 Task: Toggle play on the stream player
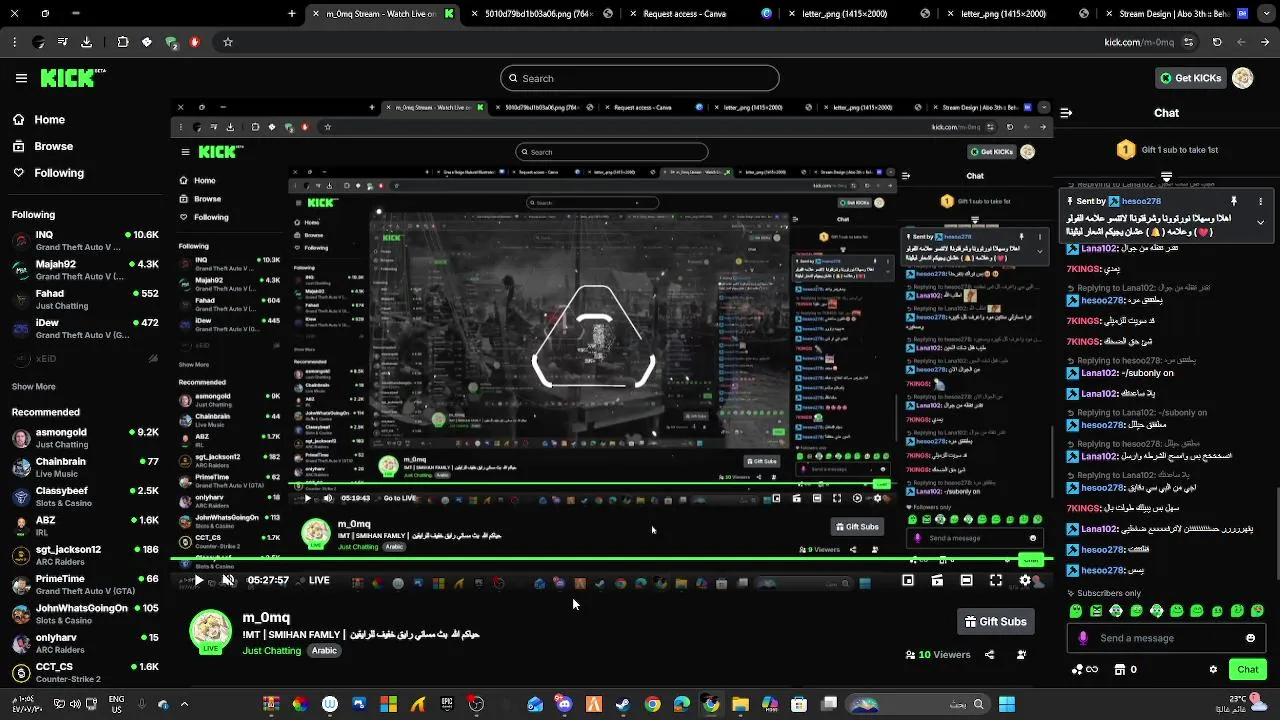(x=198, y=580)
